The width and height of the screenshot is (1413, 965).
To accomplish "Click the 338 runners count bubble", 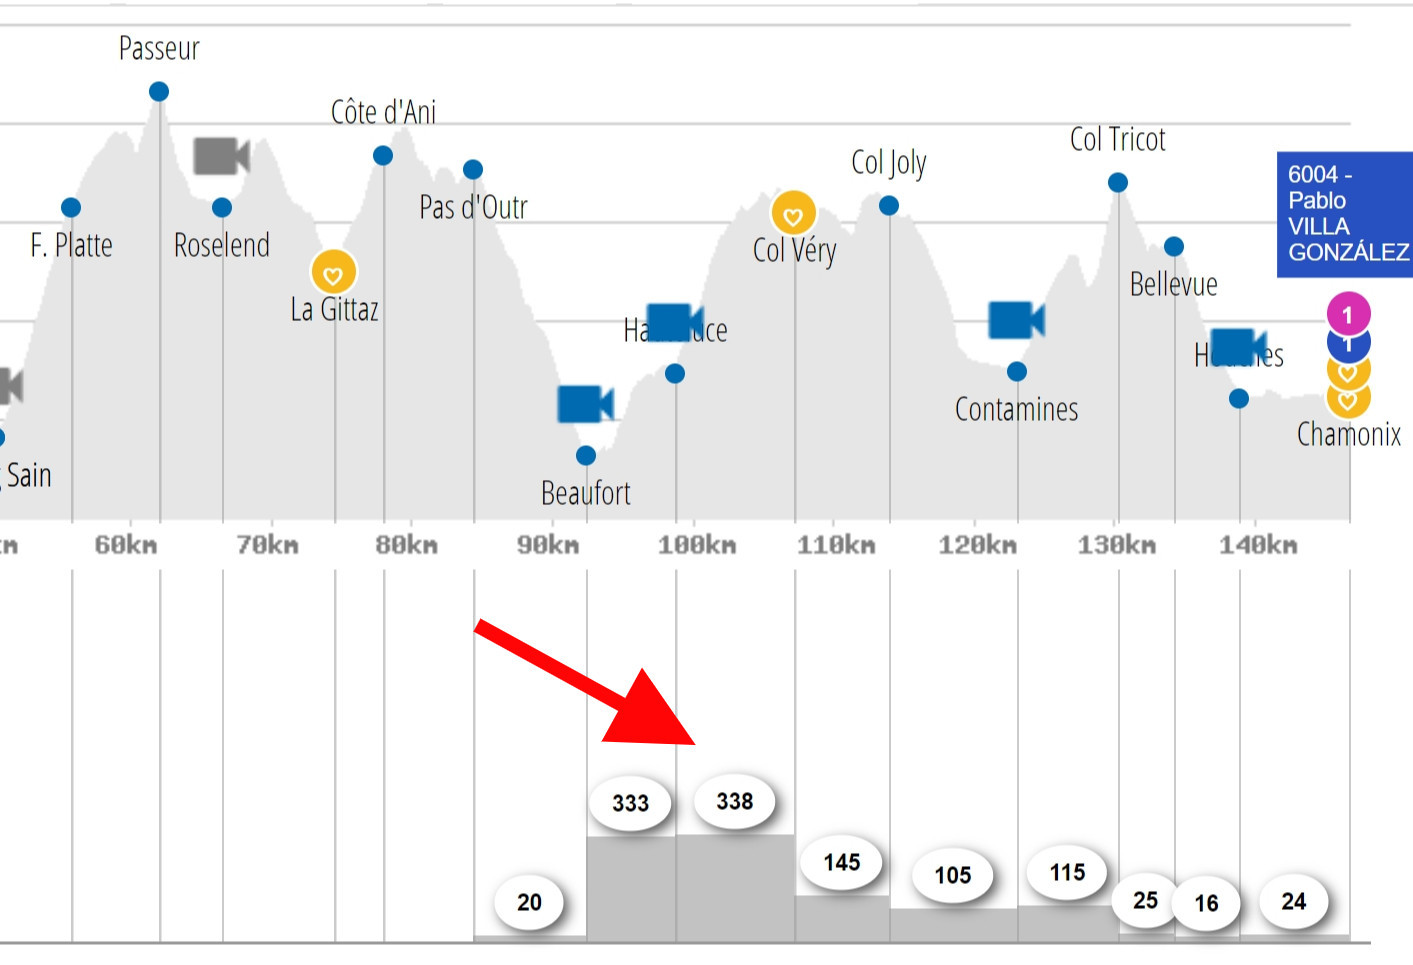I will [735, 801].
